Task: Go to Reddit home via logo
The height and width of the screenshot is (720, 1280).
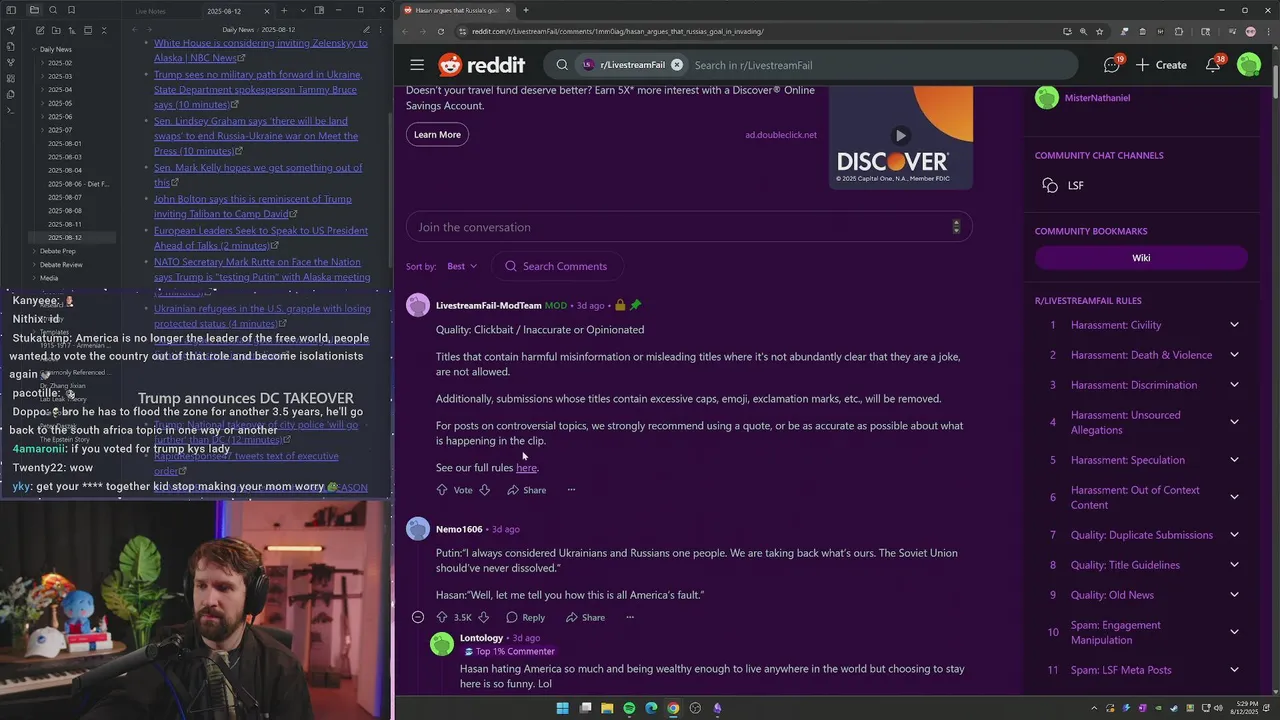Action: click(481, 65)
